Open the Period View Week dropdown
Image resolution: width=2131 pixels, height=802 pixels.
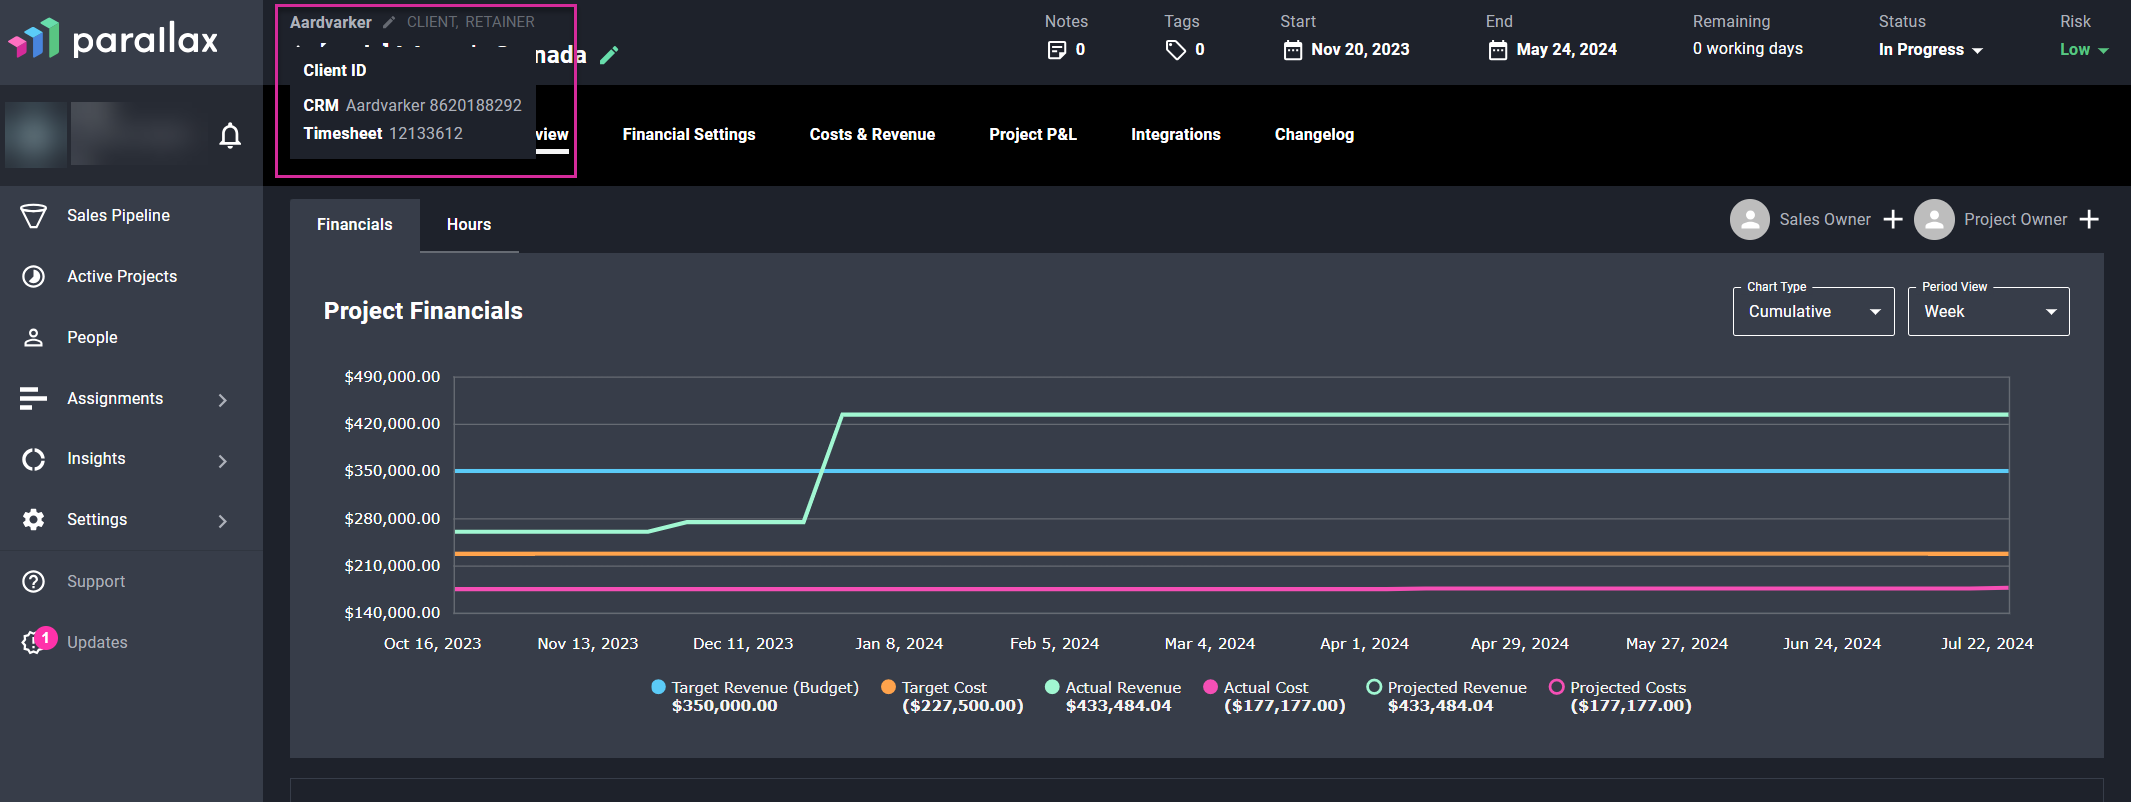pos(1988,312)
